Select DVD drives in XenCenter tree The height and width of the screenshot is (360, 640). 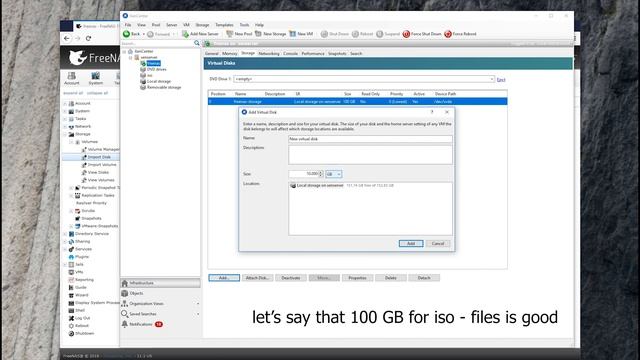point(156,69)
